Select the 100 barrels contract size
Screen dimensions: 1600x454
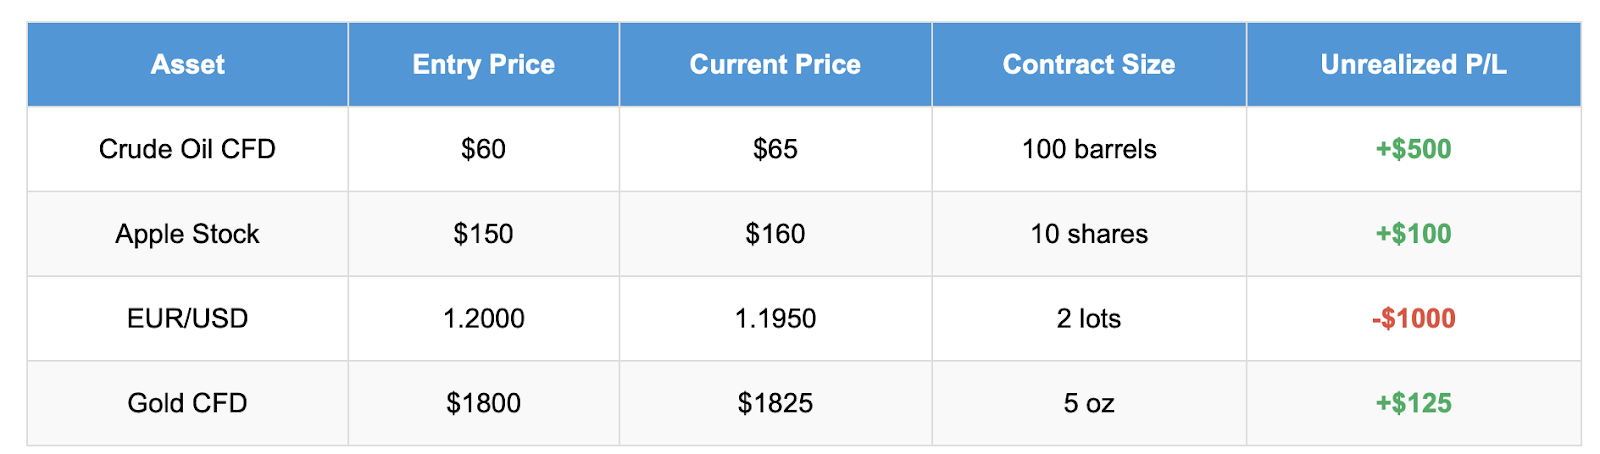1088,149
